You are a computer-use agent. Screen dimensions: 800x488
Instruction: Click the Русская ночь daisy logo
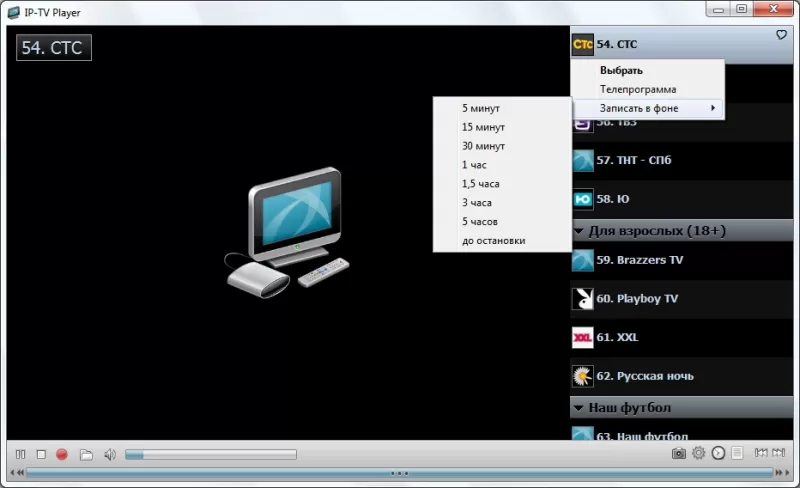pos(583,376)
